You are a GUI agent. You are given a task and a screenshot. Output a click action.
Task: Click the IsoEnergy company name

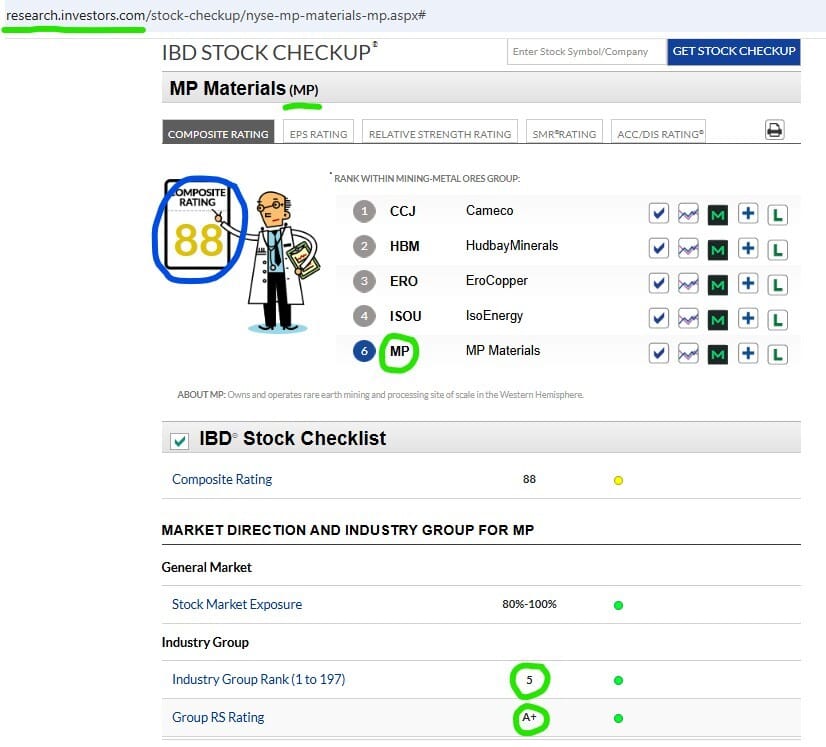(x=494, y=316)
